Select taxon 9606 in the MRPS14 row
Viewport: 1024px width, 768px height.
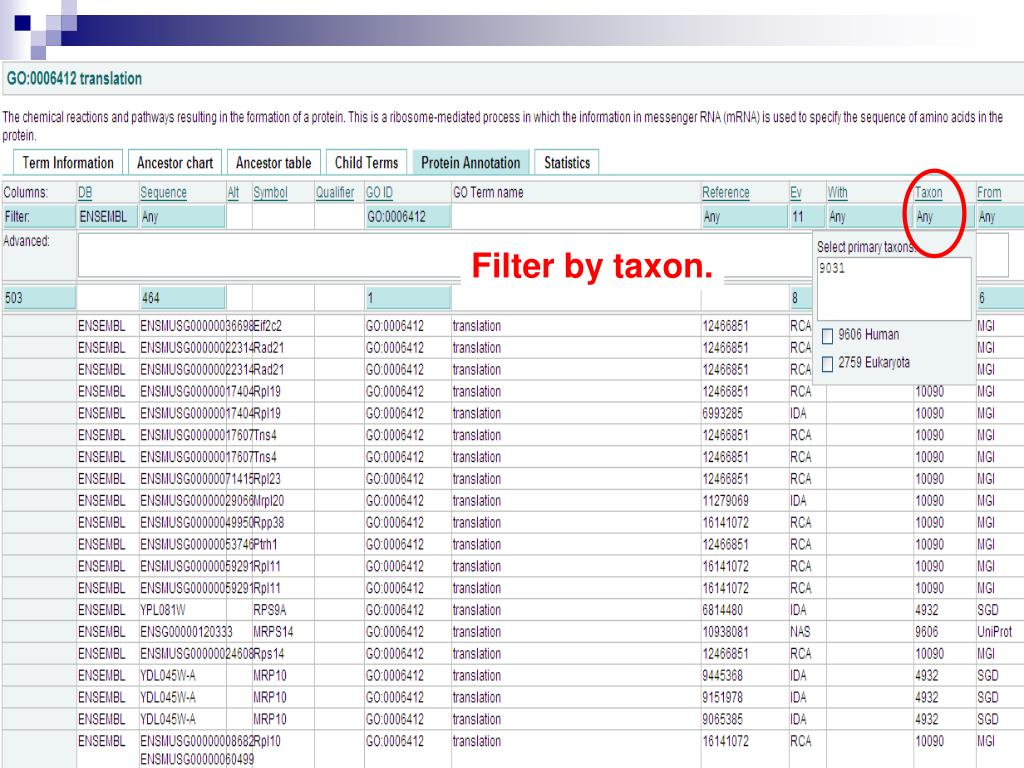pyautogui.click(x=927, y=632)
